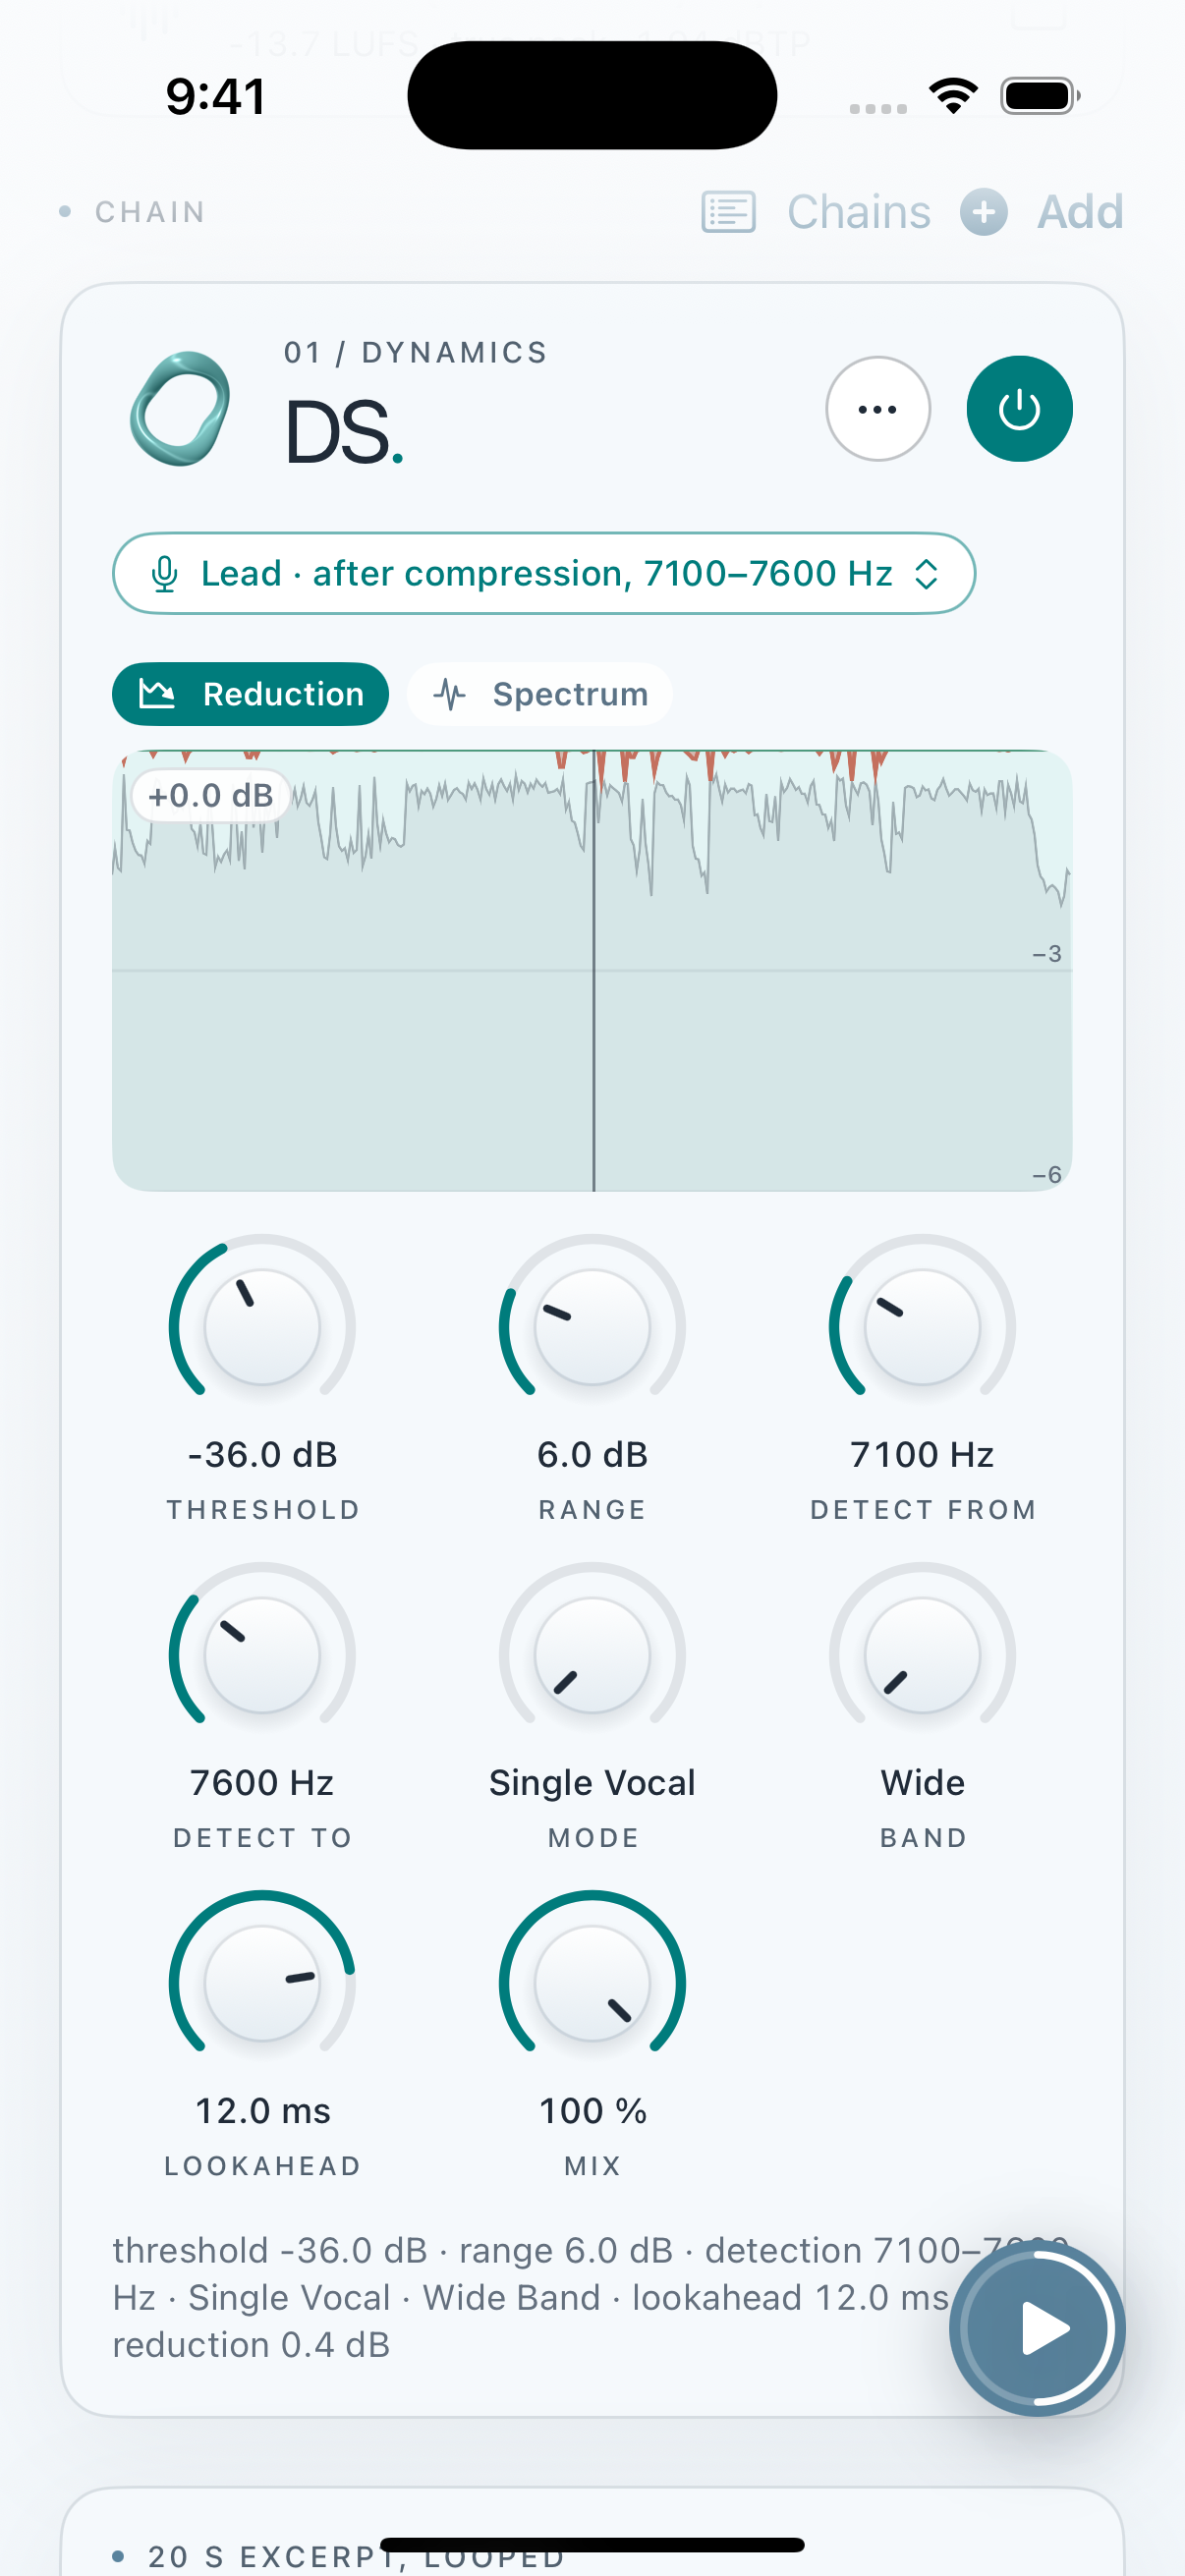Viewport: 1185px width, 2576px height.
Task: Tap the Single Vocal mode value
Action: (x=592, y=1783)
